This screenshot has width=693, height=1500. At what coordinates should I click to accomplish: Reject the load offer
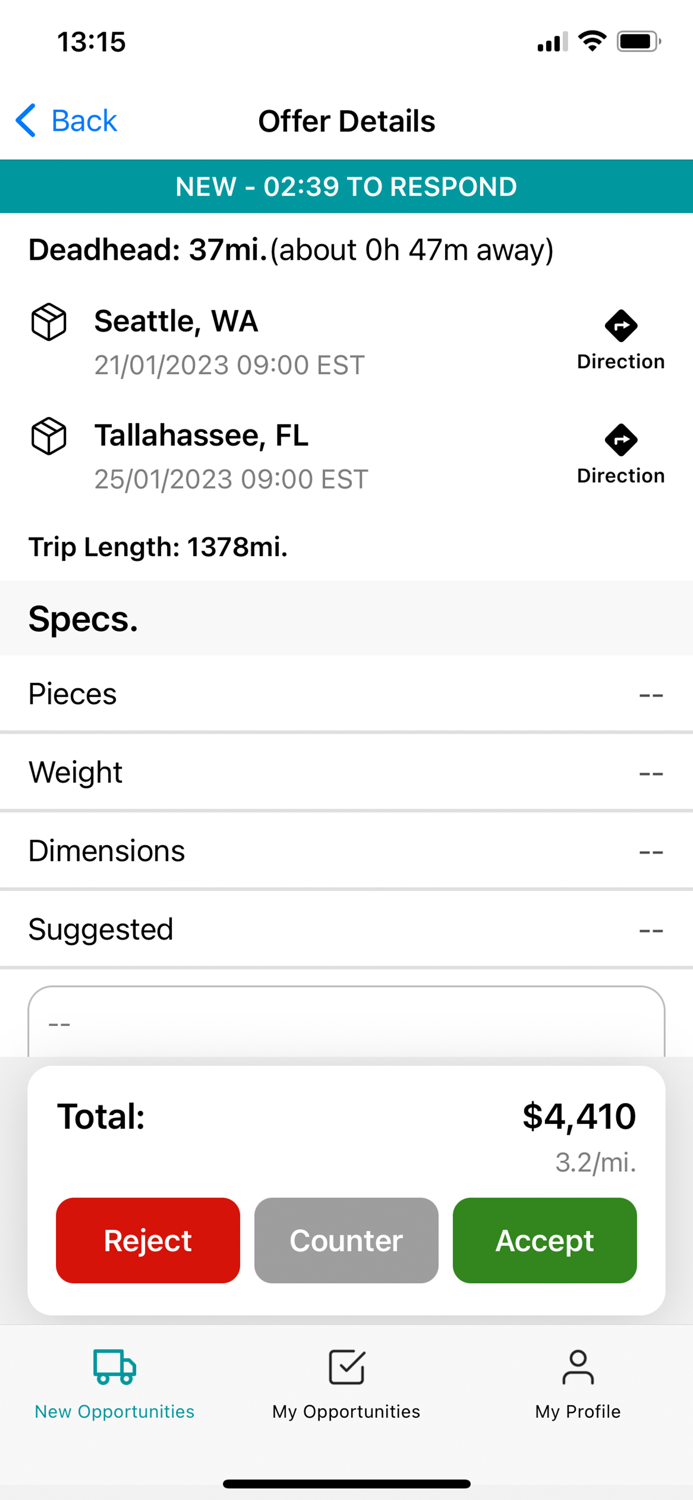(147, 1240)
